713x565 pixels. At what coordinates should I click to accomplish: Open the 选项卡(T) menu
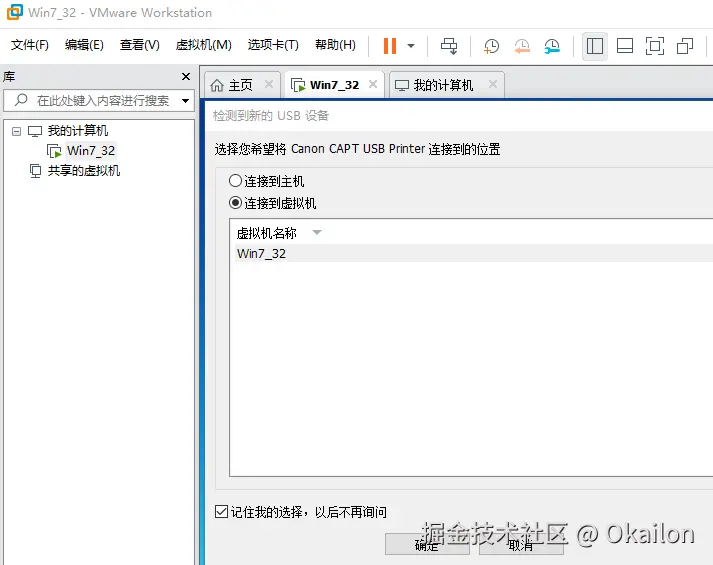coord(273,45)
